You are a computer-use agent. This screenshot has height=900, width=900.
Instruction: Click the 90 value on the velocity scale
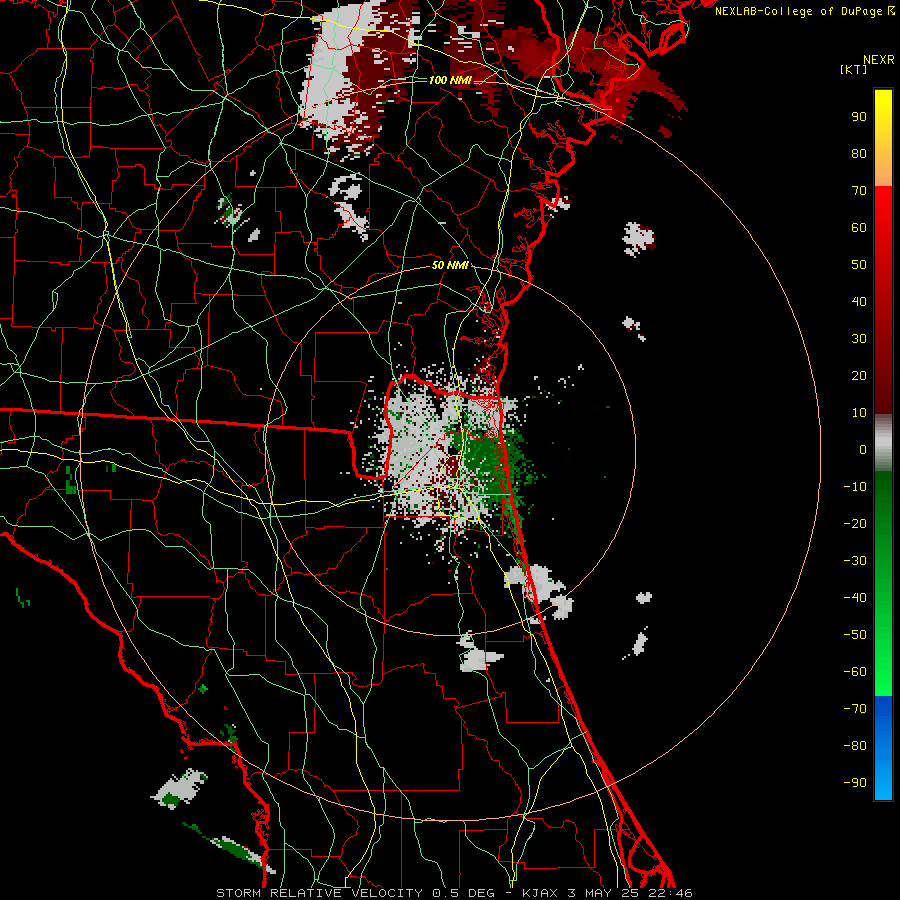[859, 117]
